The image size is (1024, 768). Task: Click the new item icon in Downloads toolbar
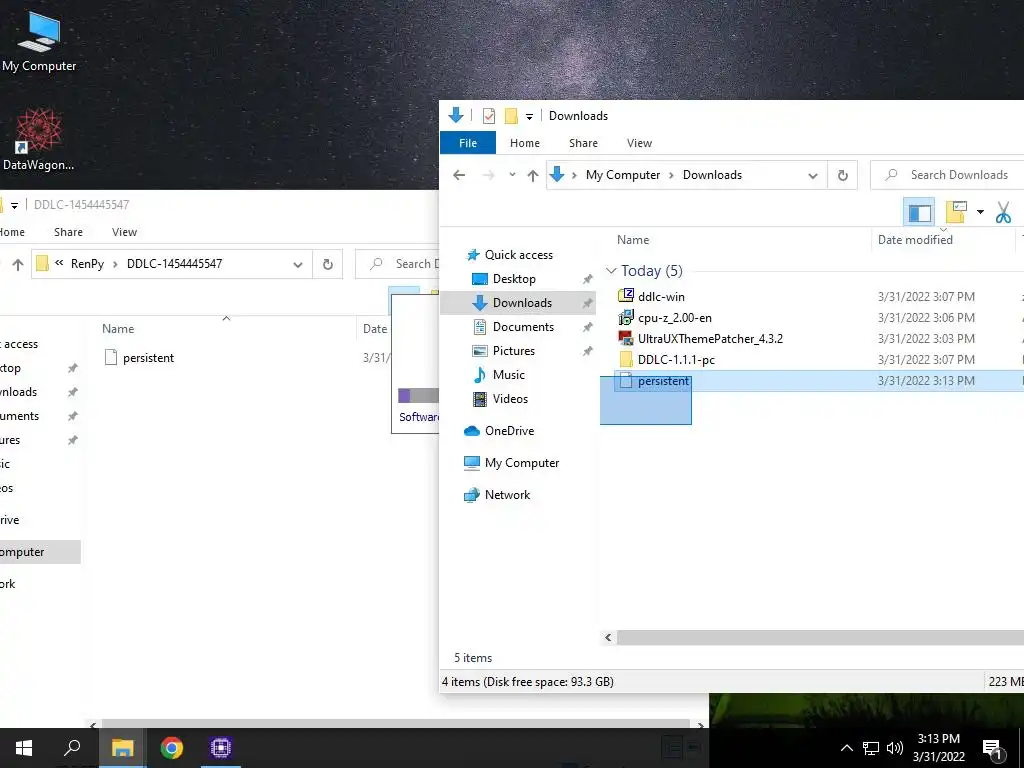pos(956,212)
